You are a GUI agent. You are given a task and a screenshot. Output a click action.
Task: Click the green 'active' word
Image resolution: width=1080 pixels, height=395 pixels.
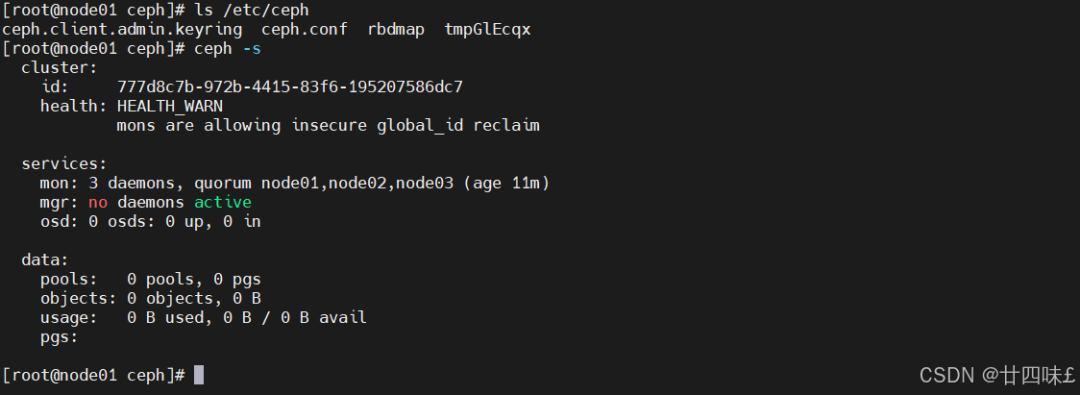click(x=222, y=203)
